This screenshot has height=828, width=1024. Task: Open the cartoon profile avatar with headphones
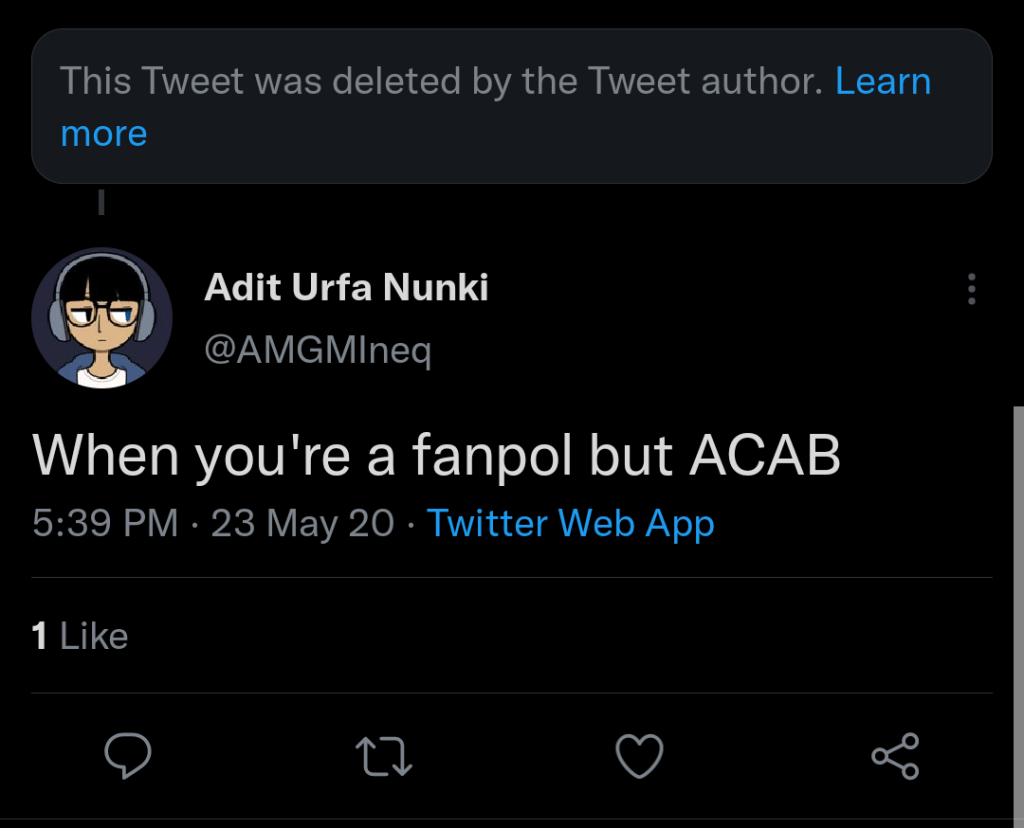[102, 318]
